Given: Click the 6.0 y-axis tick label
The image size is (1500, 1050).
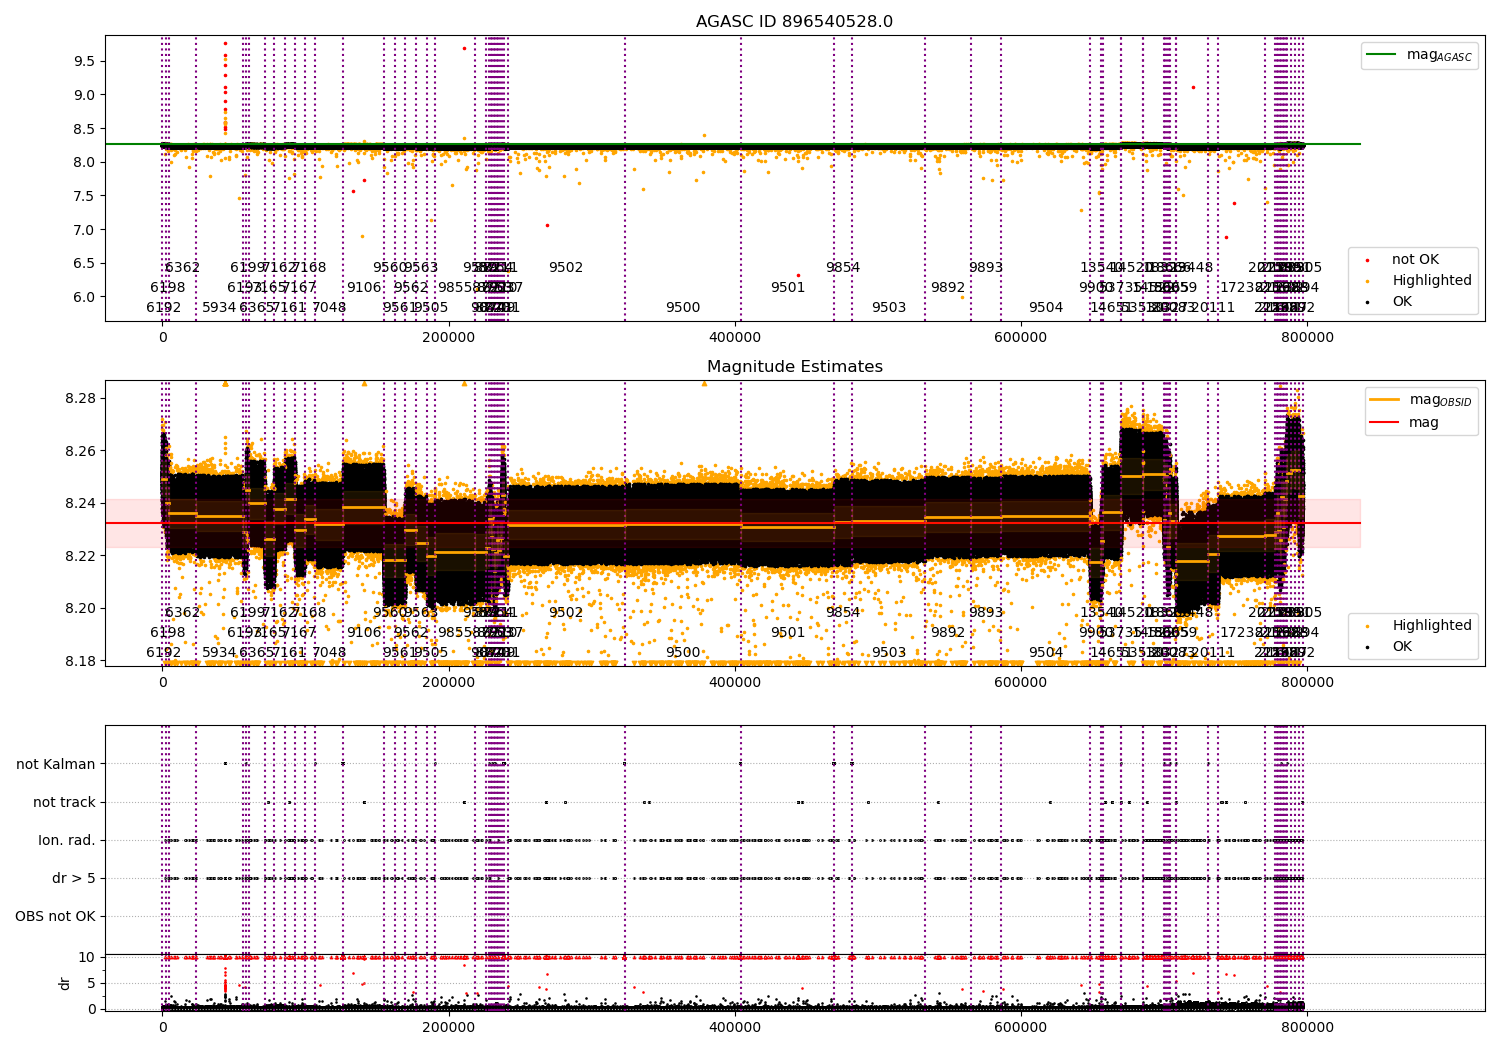Looking at the screenshot, I should [x=84, y=297].
